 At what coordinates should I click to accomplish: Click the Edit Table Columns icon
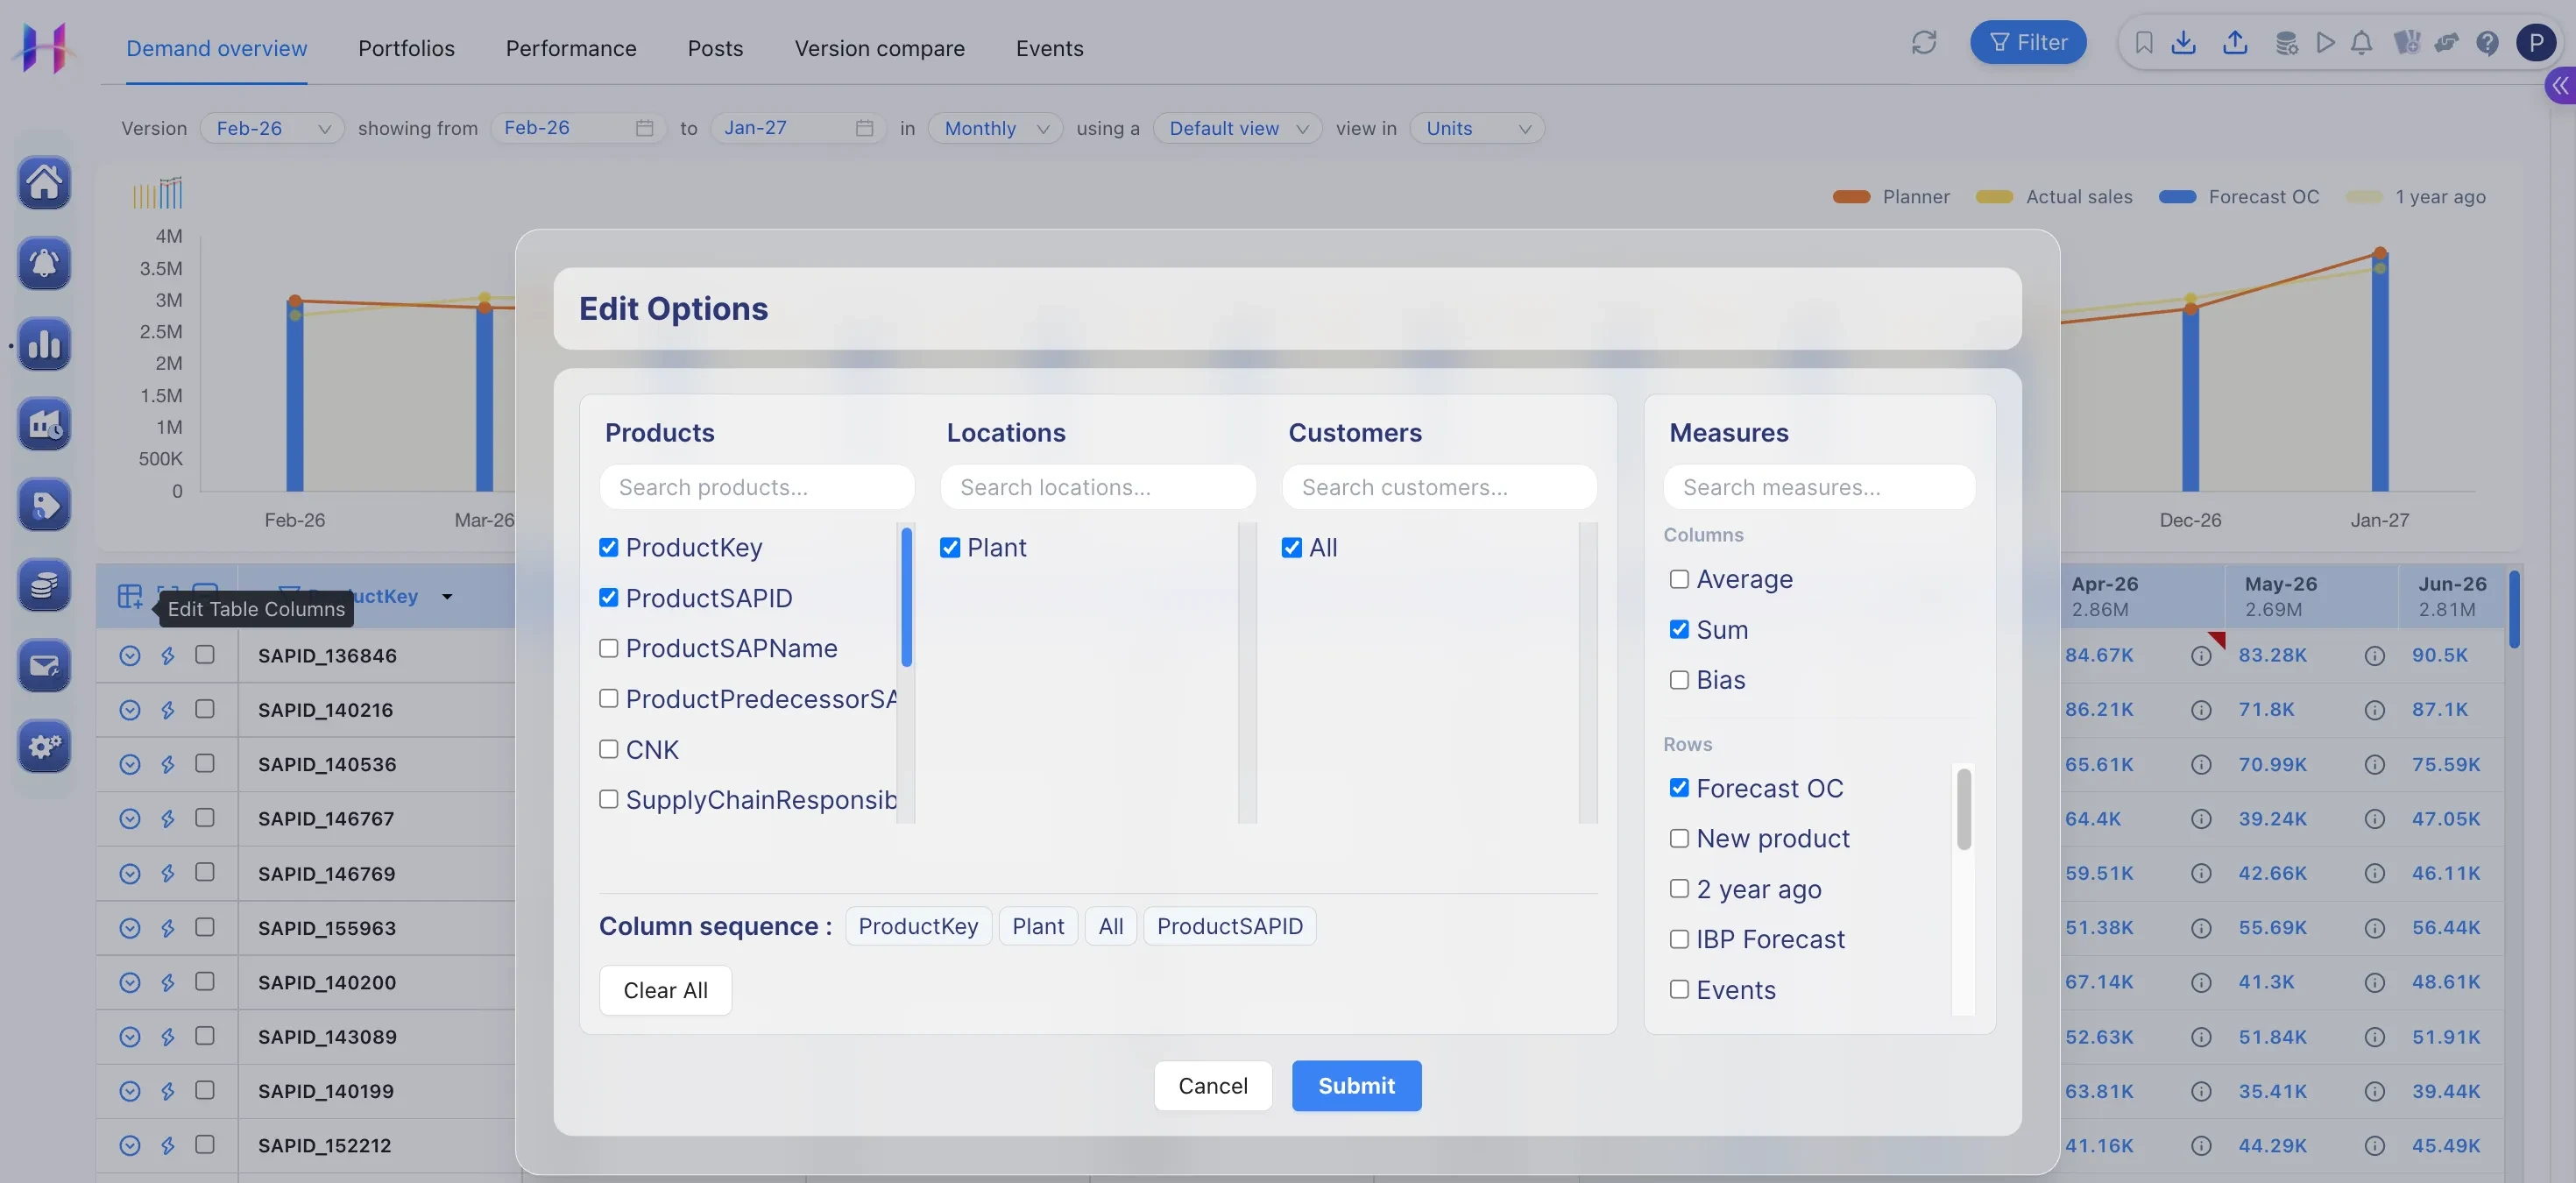130,596
